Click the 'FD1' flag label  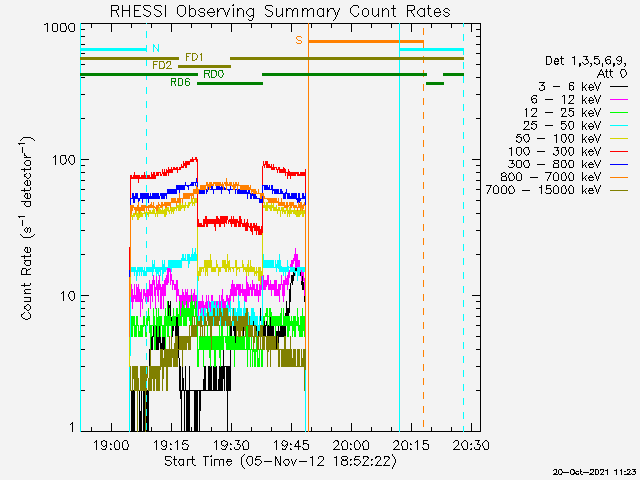(194, 57)
